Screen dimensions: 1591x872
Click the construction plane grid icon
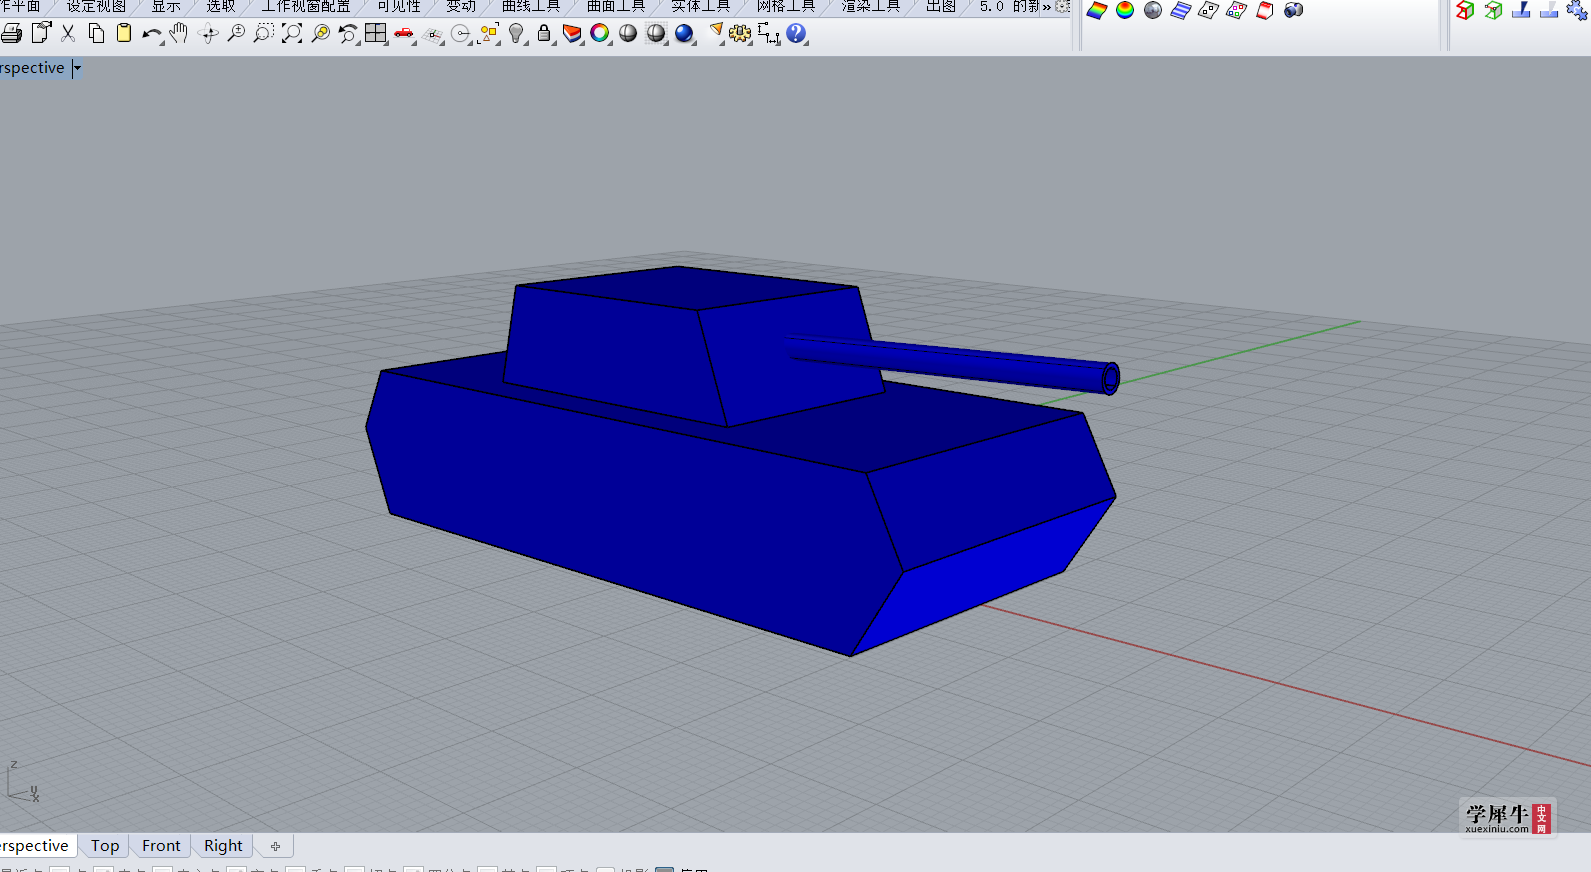point(432,33)
